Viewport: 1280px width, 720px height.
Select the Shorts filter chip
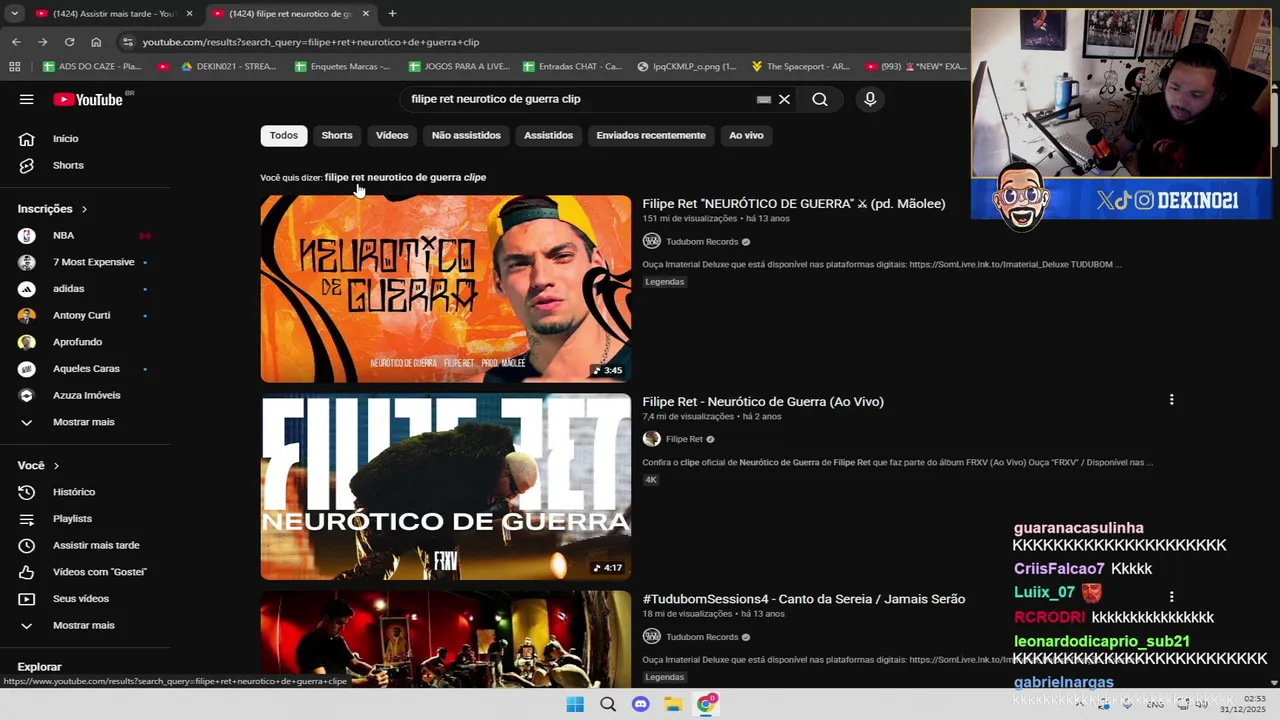pyautogui.click(x=337, y=135)
